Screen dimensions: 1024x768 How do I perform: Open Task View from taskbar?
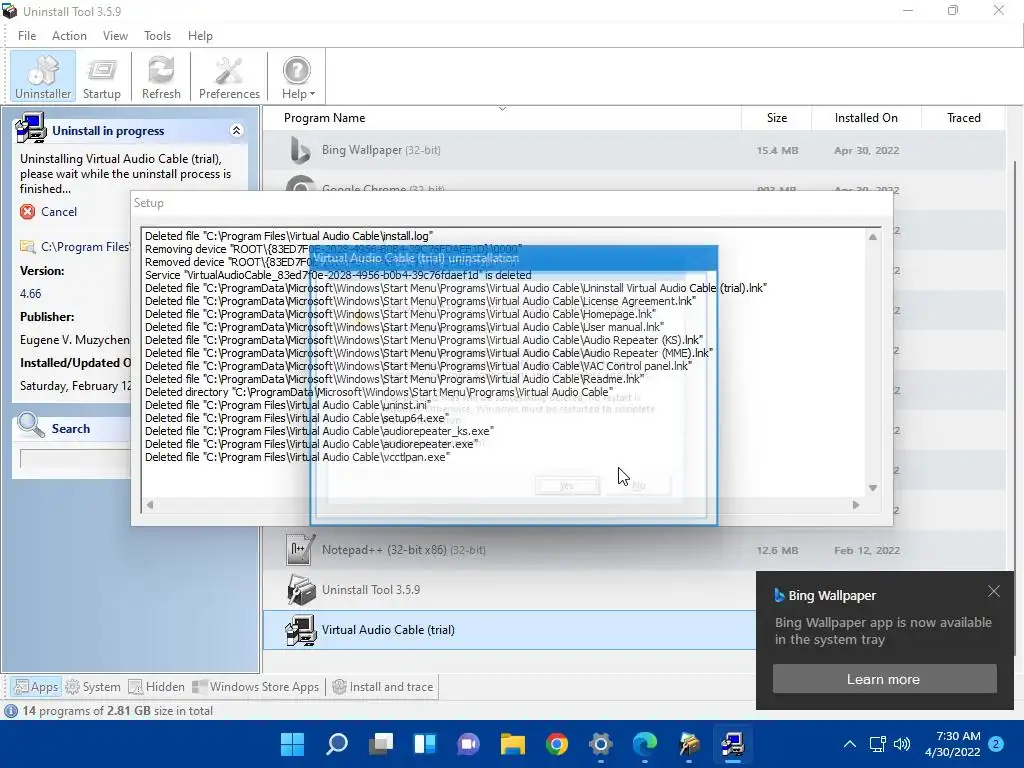381,744
